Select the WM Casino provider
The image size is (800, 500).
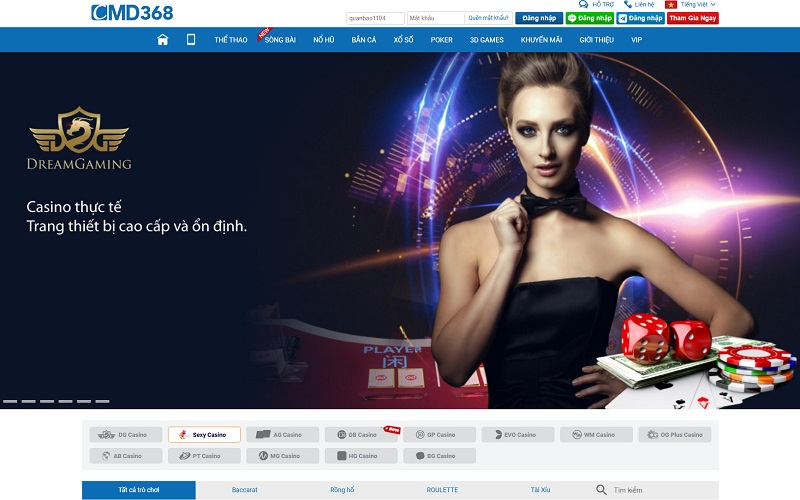[596, 435]
